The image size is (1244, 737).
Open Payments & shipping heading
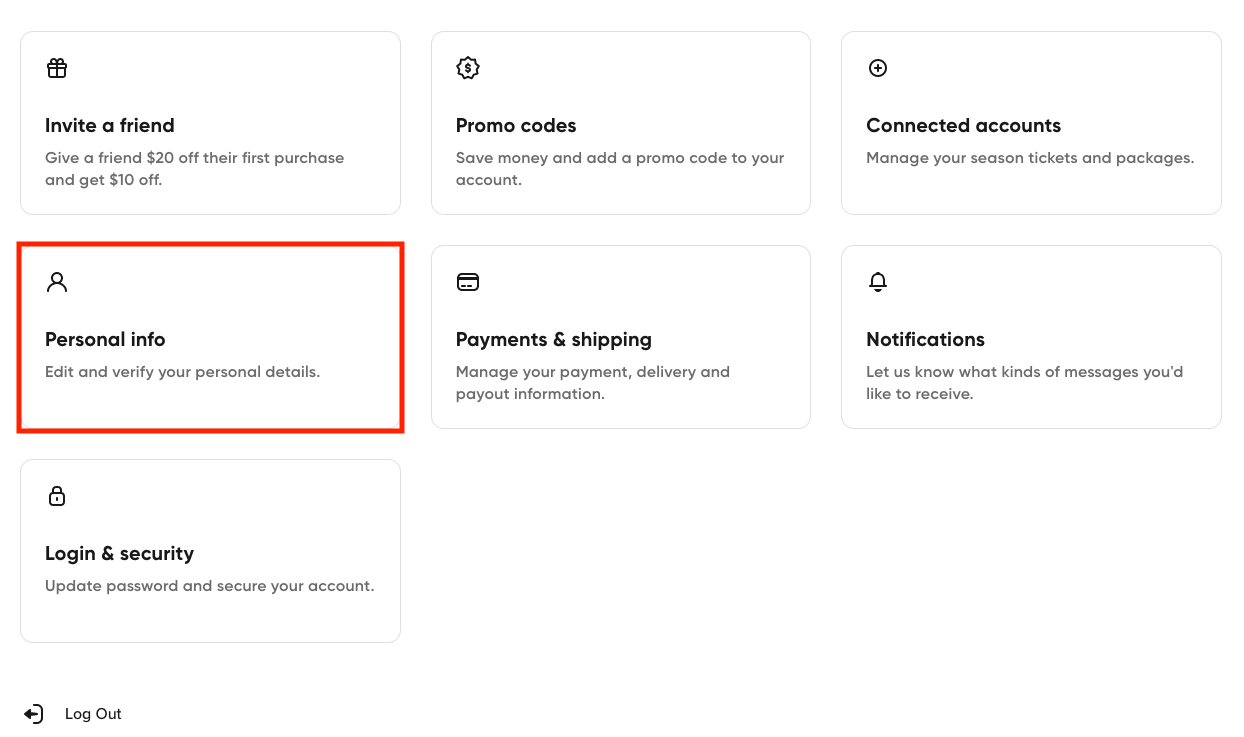[x=553, y=339]
